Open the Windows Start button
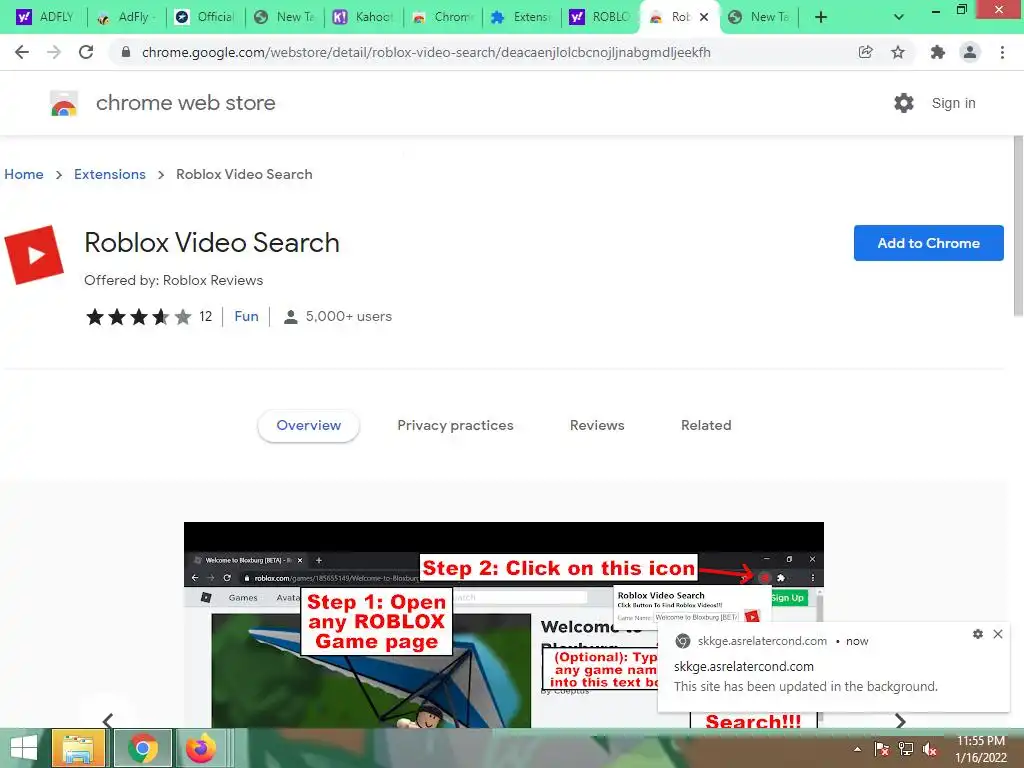 tap(24, 748)
